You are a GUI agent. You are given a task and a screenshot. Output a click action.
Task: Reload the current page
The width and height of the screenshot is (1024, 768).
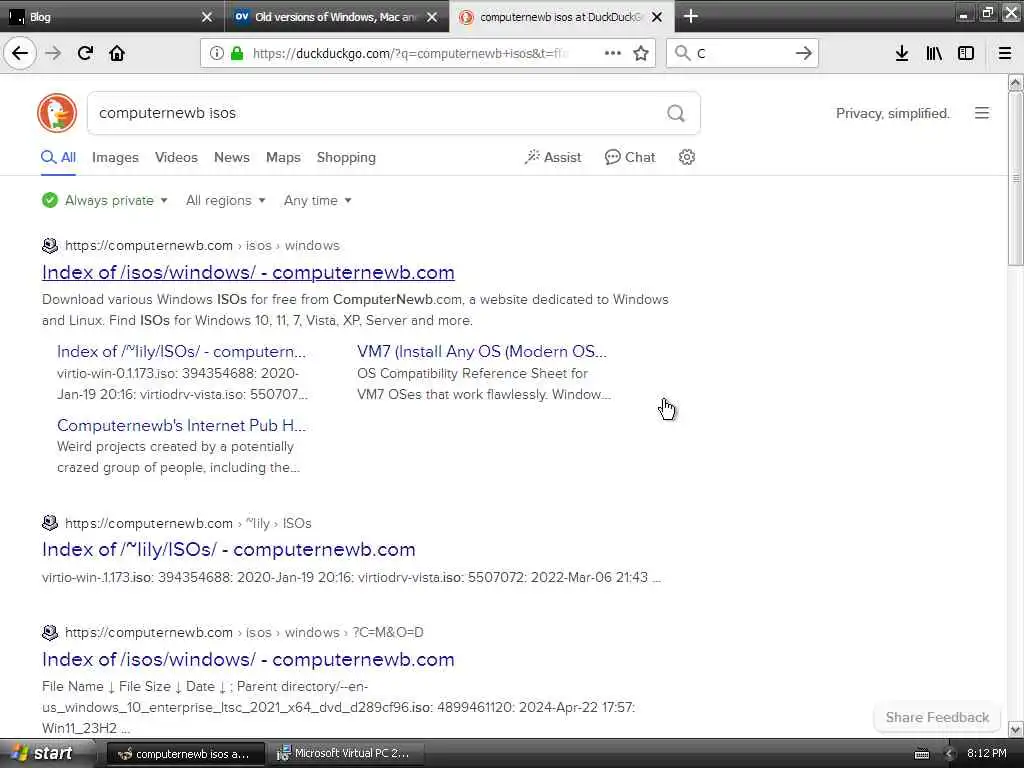(85, 53)
